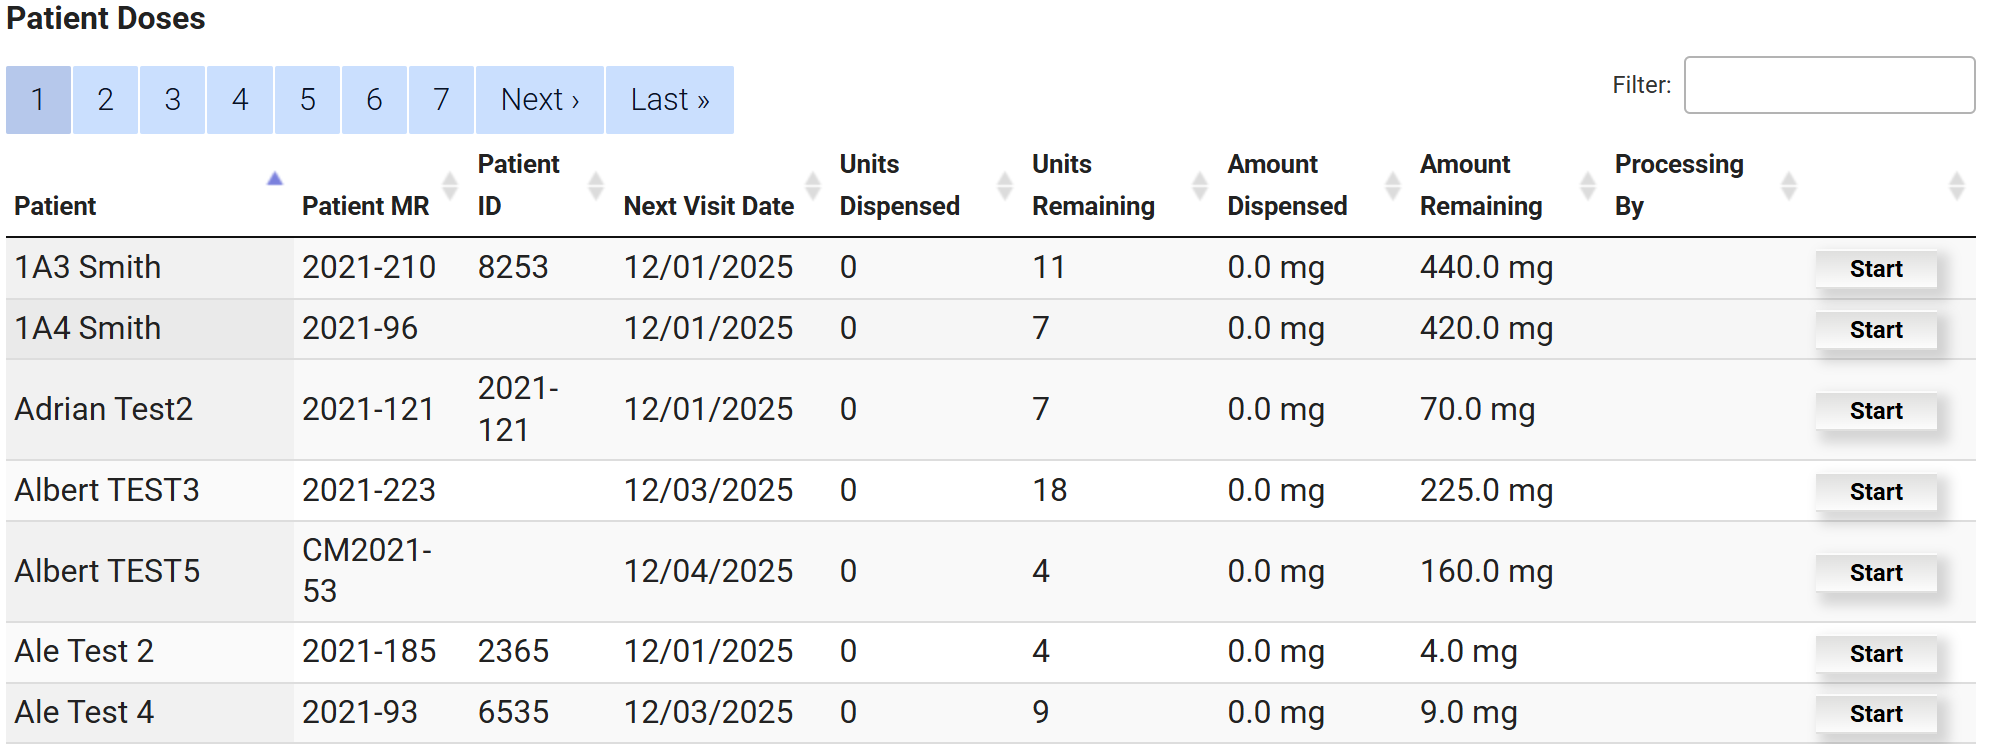Open page 7 of patient doses
The width and height of the screenshot is (1989, 744).
[x=441, y=100]
